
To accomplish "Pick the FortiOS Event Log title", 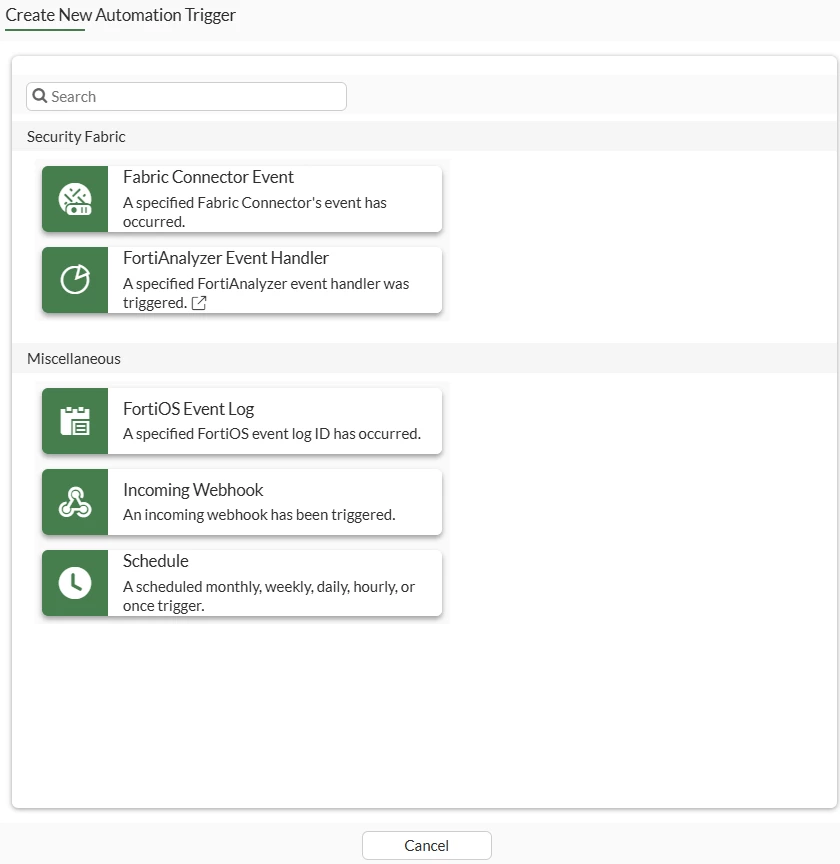I will pos(189,409).
